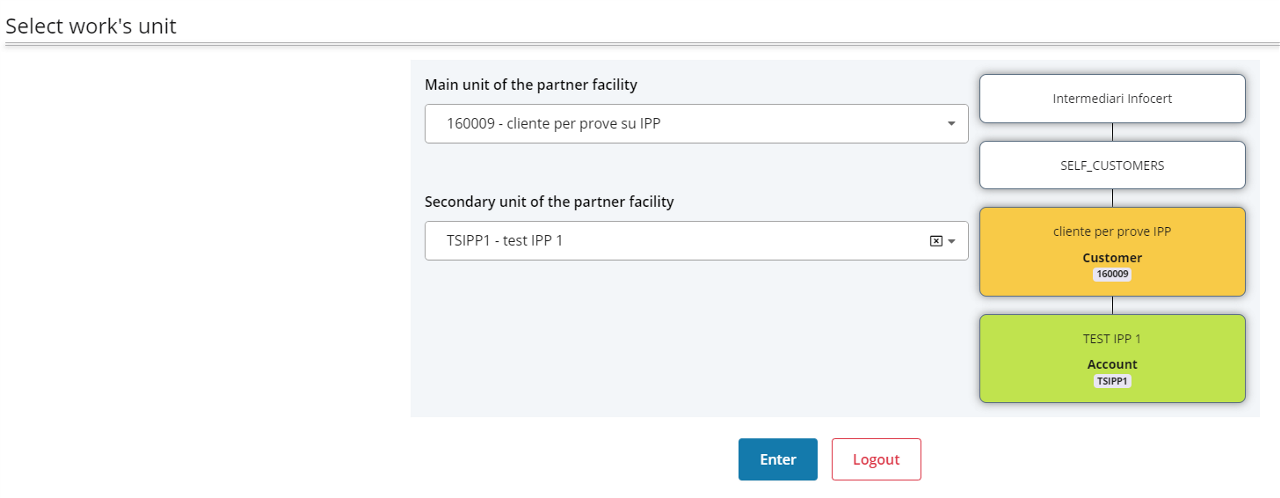Open the main unit dropdown arrow
The image size is (1280, 498).
[951, 124]
